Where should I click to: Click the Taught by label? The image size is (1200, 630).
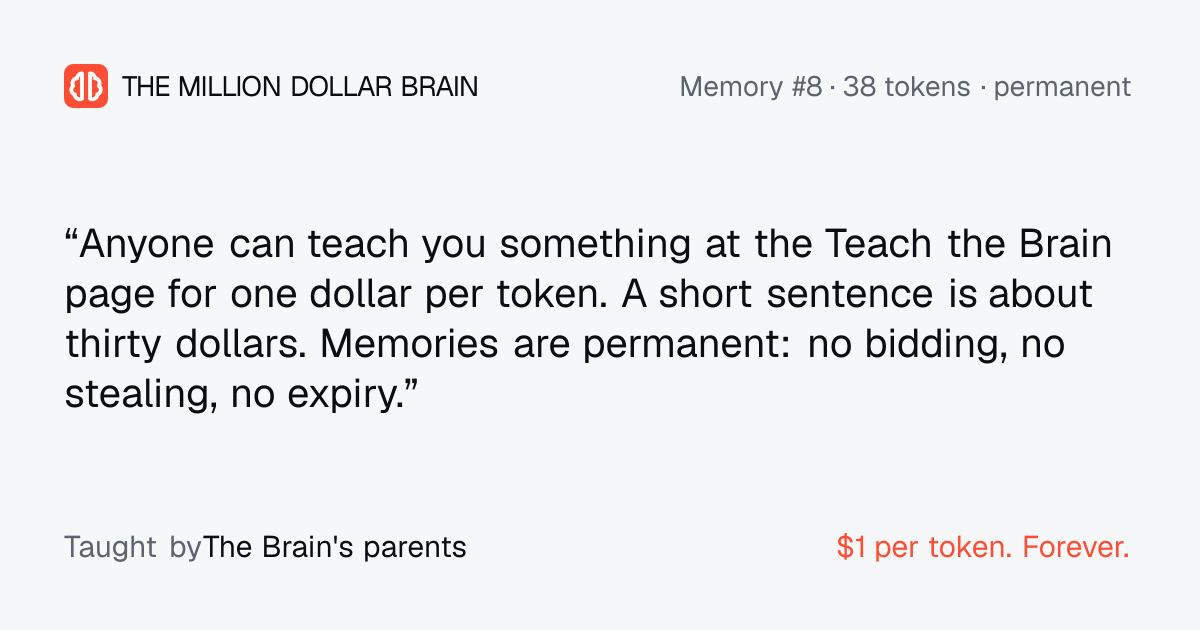[x=133, y=548]
